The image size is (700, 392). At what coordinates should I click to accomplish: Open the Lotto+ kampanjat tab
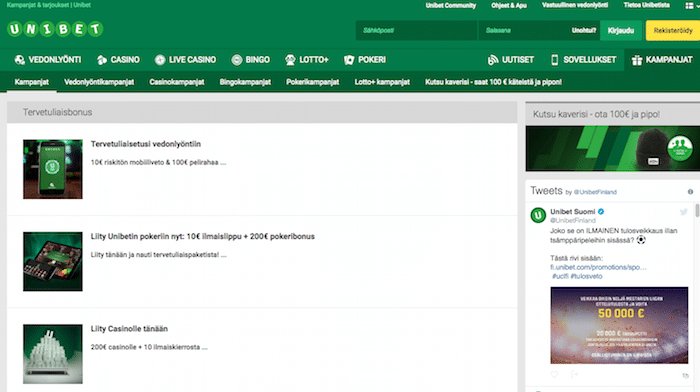pyautogui.click(x=382, y=82)
